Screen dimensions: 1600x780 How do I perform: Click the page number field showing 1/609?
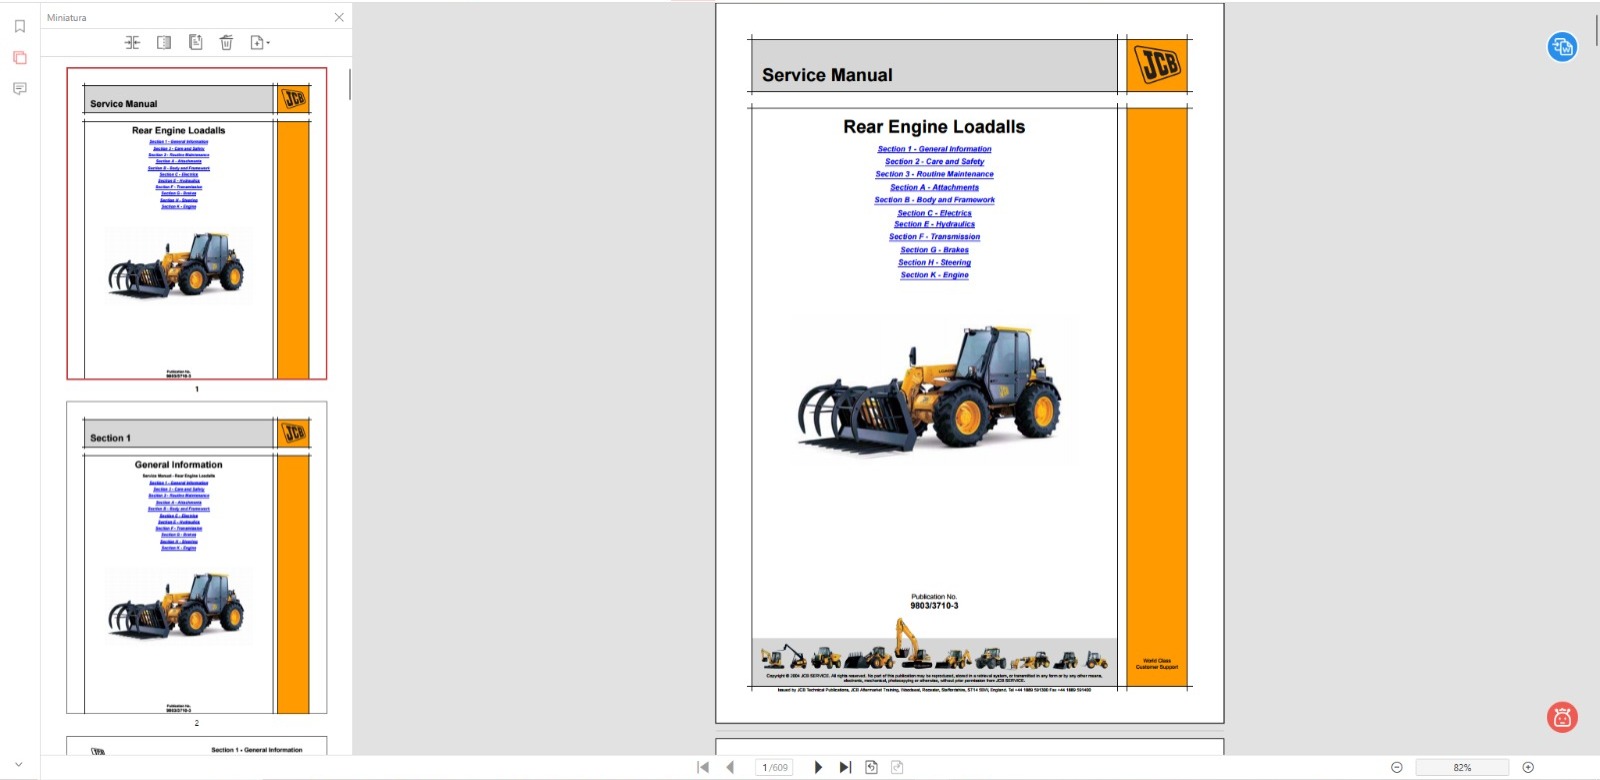775,767
